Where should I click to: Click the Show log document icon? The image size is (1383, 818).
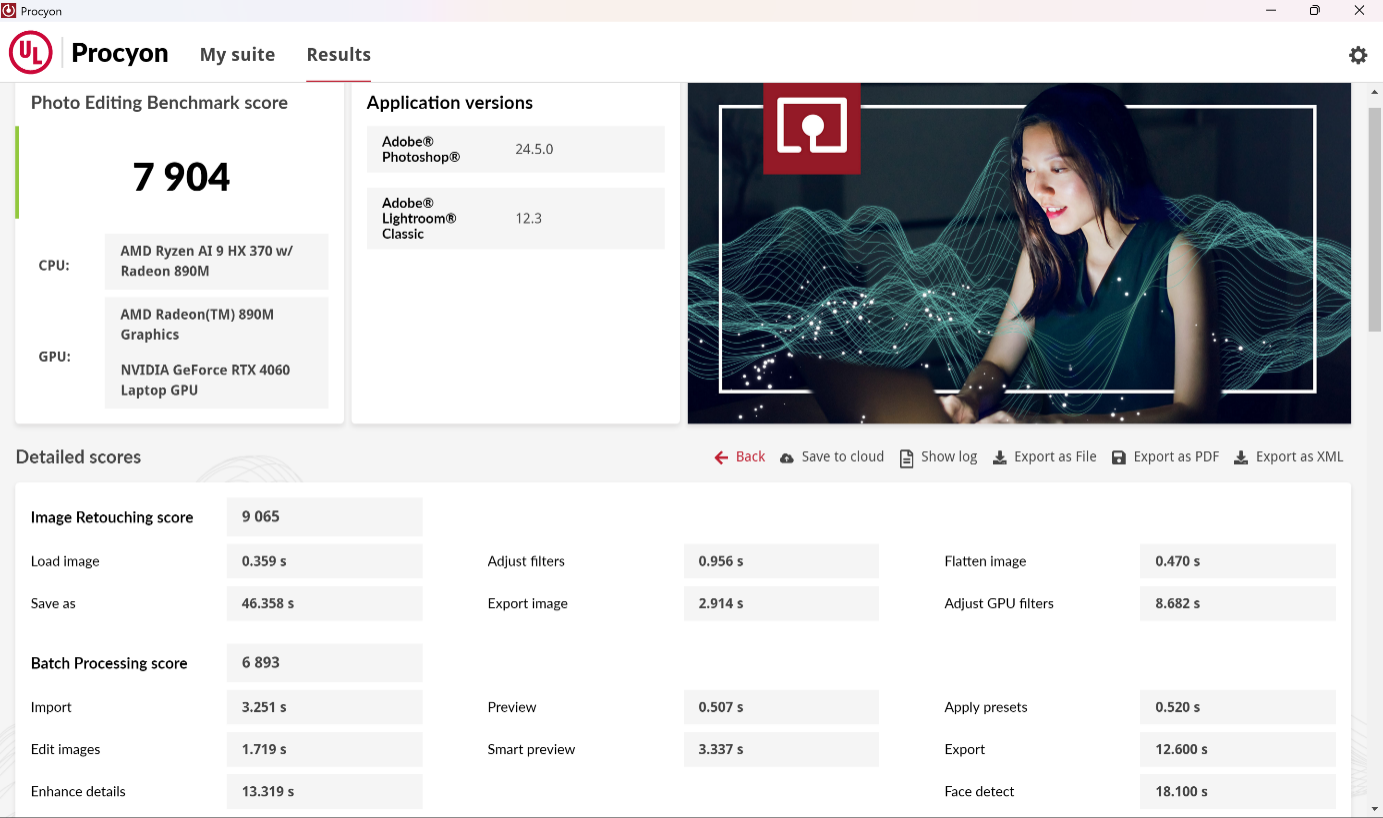coord(906,458)
